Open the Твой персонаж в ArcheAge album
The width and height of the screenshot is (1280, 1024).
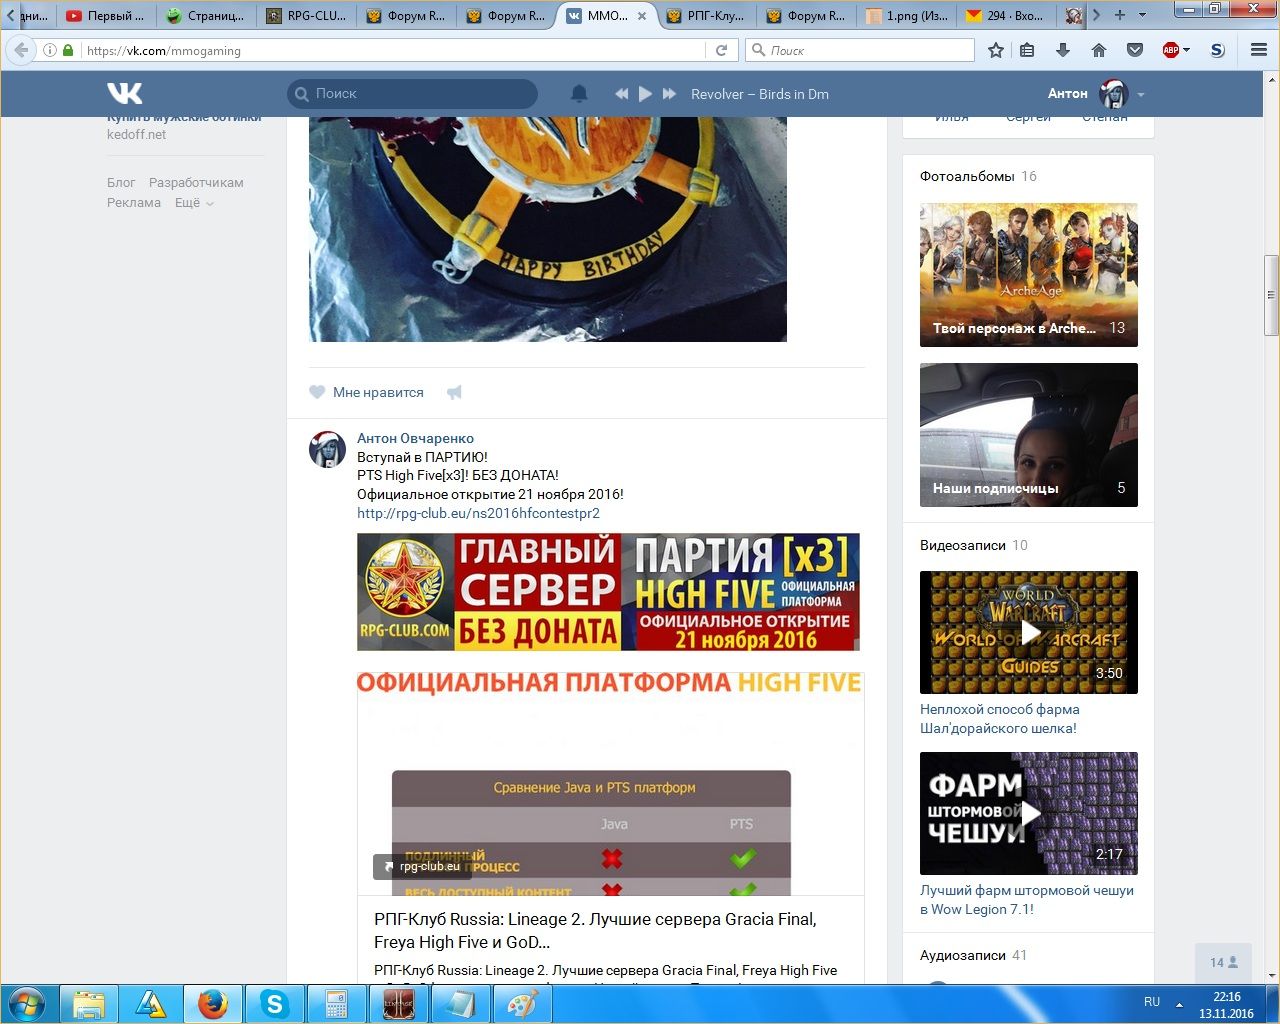click(x=1029, y=275)
